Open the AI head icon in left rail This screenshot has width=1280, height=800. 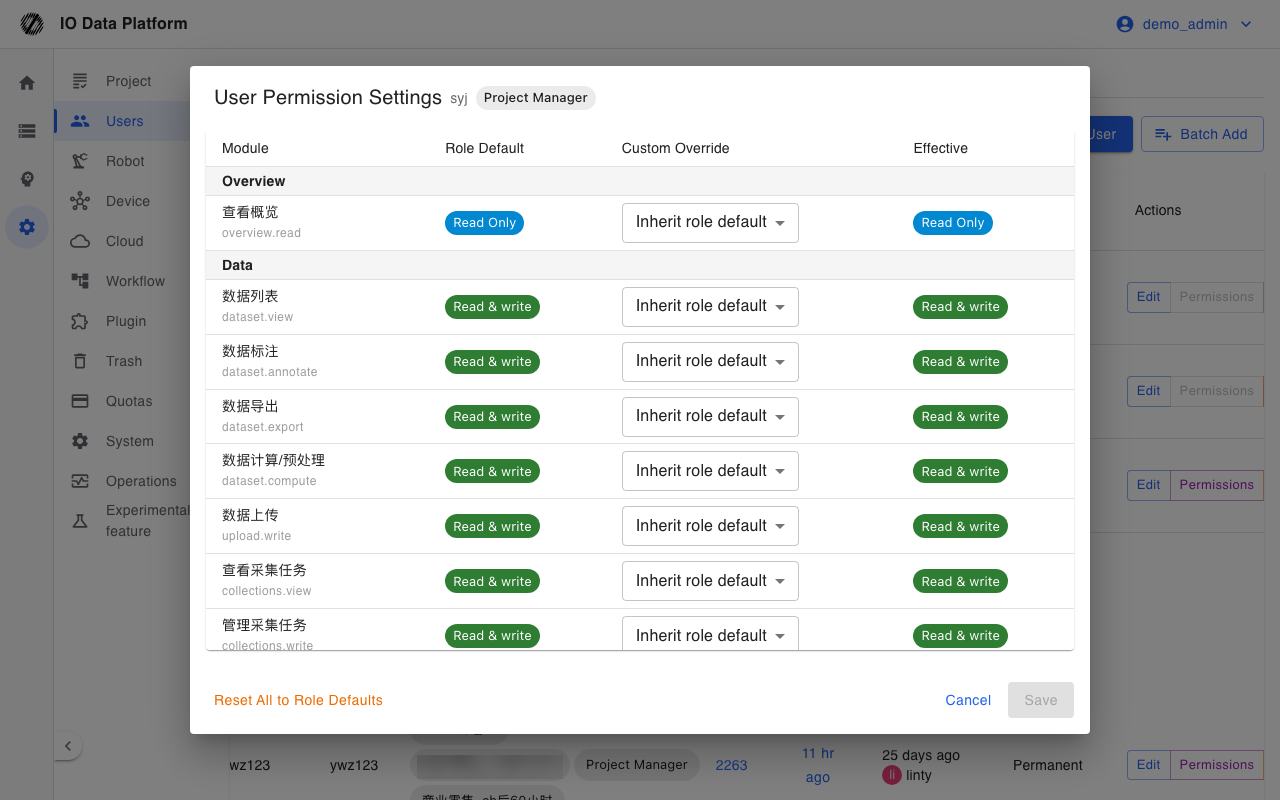tap(27, 179)
